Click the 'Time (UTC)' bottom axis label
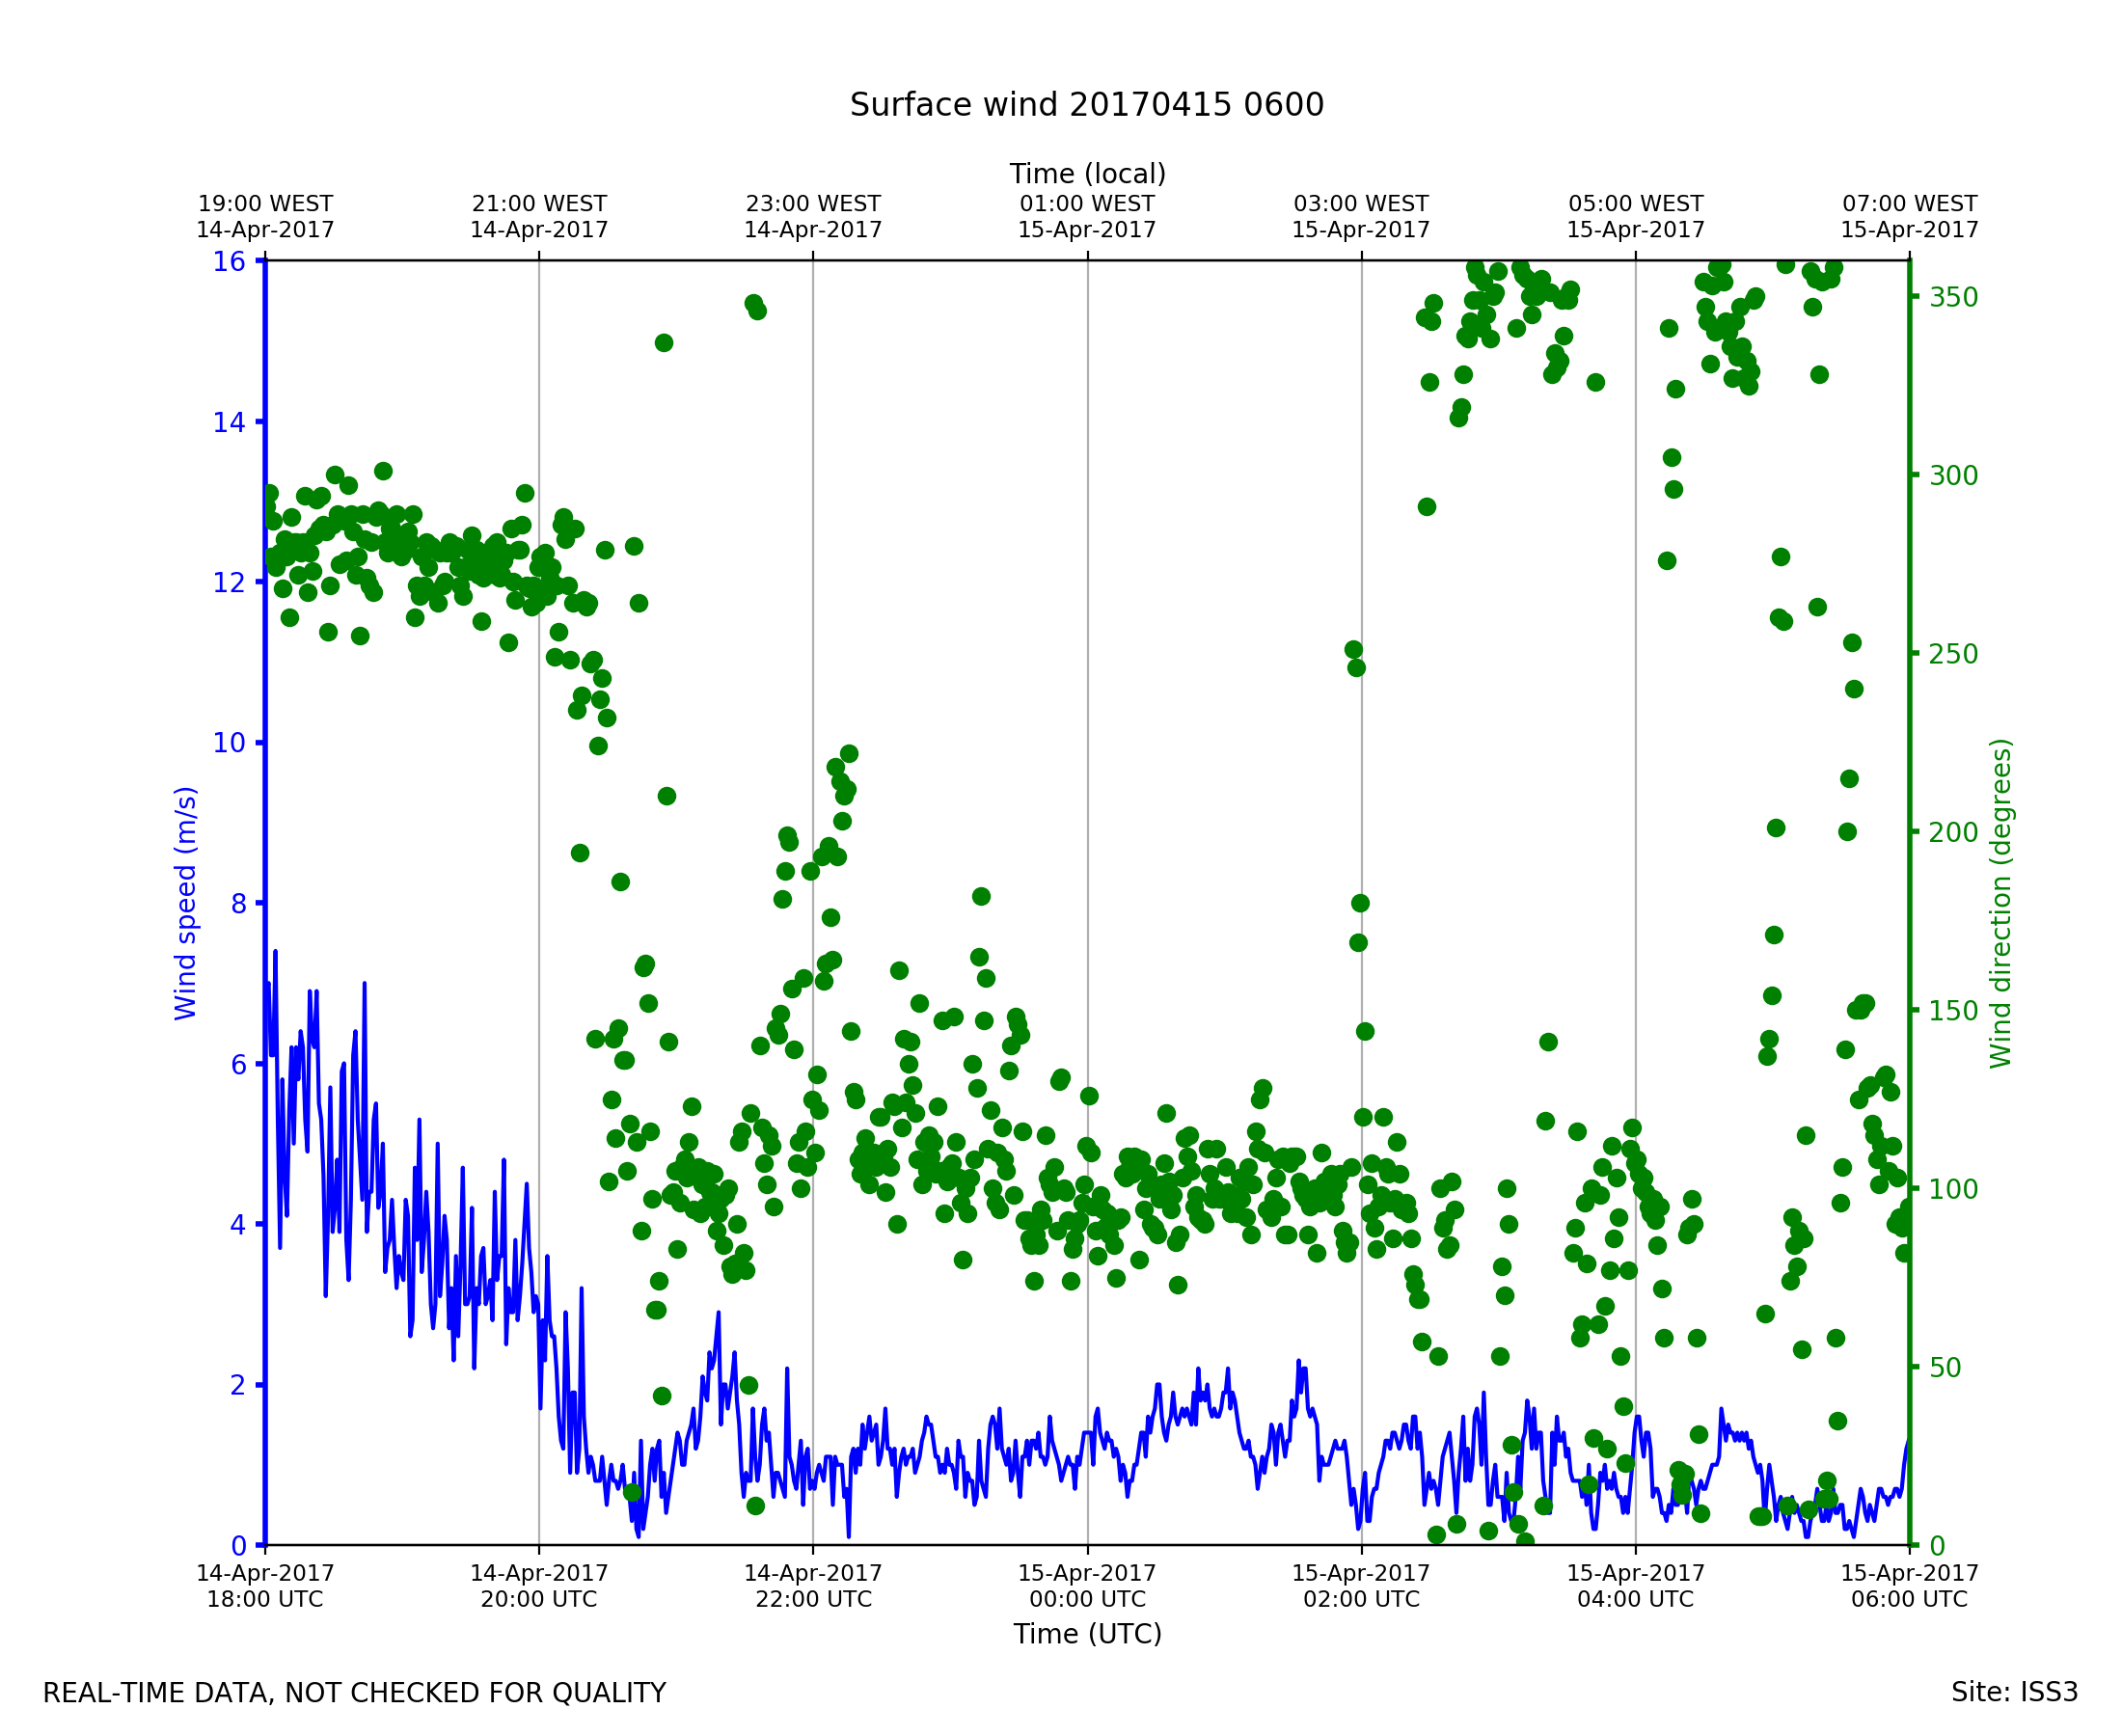The width and height of the screenshot is (2122, 1736). click(1087, 1634)
